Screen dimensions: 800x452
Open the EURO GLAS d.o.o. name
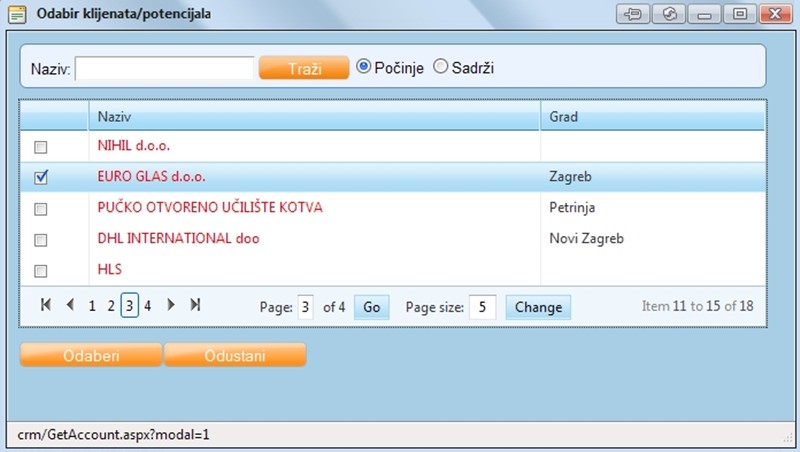(x=152, y=177)
